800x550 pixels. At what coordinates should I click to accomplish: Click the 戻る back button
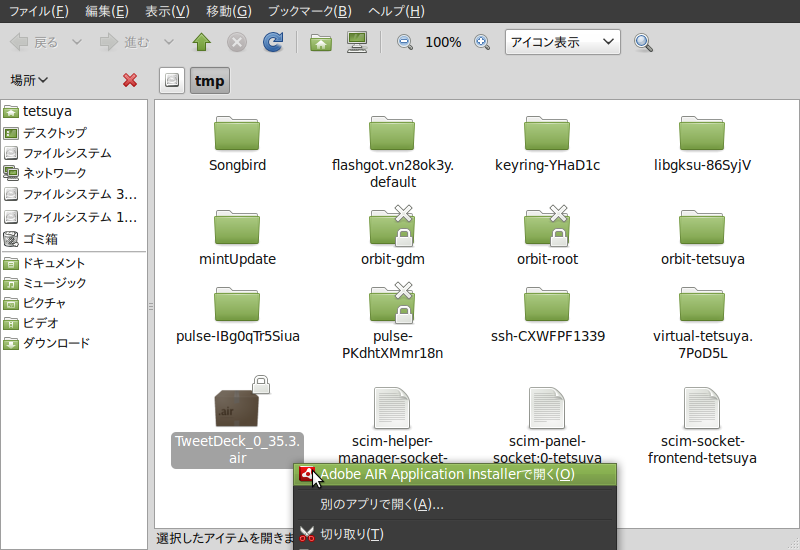pos(34,42)
